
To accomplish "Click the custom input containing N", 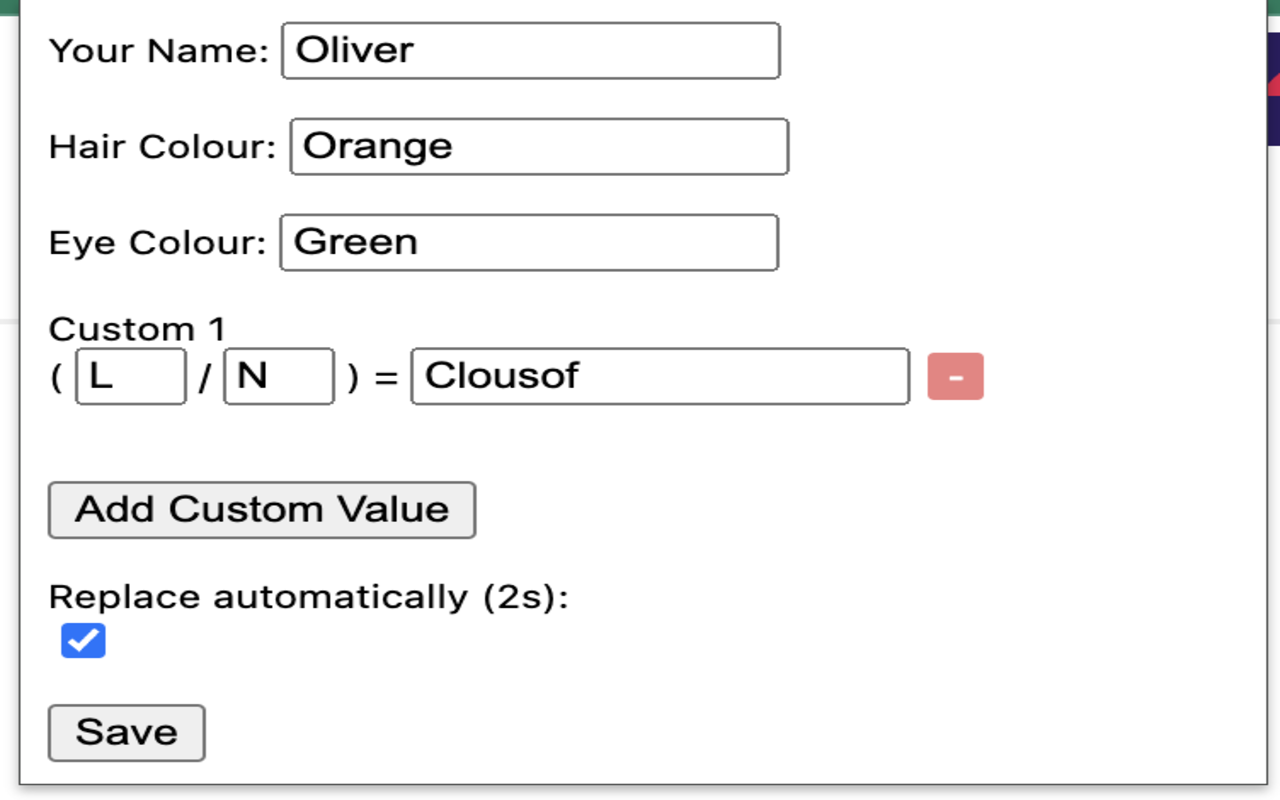I will pyautogui.click(x=279, y=377).
